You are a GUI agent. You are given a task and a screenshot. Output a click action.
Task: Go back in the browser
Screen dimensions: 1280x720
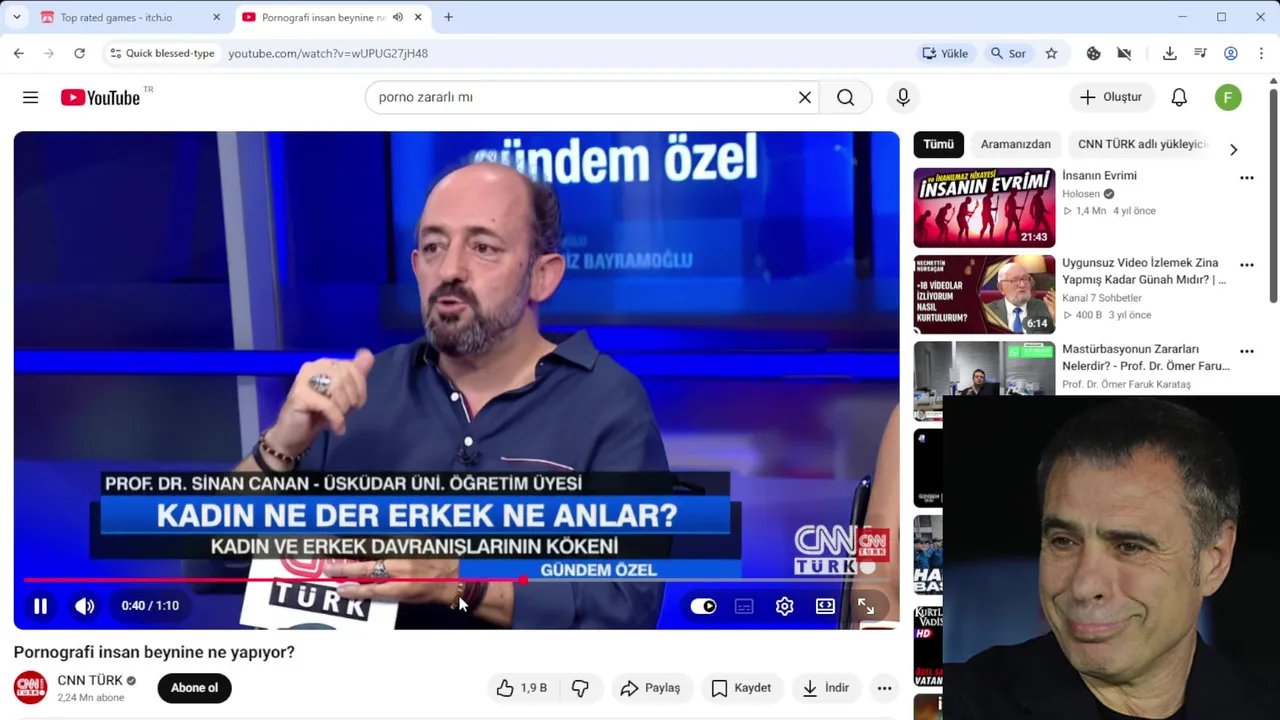tap(18, 53)
